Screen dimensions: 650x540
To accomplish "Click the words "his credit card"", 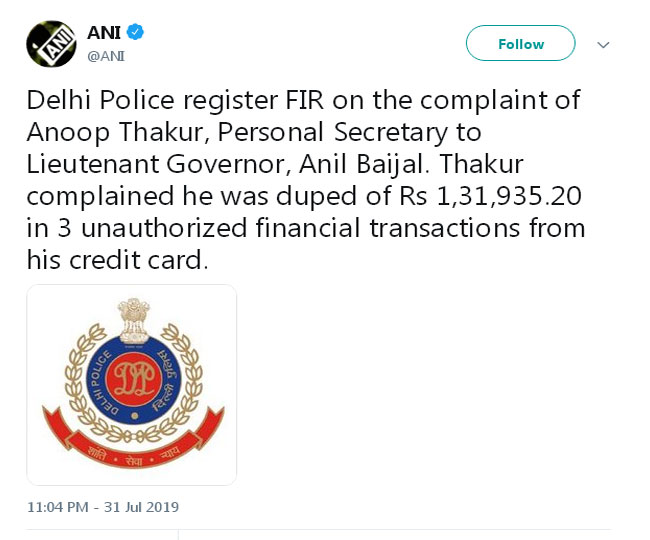I will pos(115,260).
